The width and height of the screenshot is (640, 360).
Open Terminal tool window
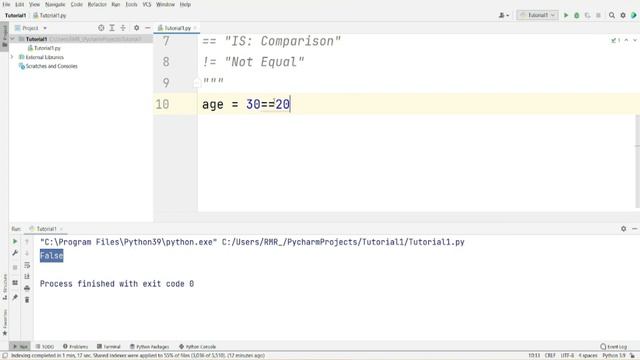click(x=109, y=347)
